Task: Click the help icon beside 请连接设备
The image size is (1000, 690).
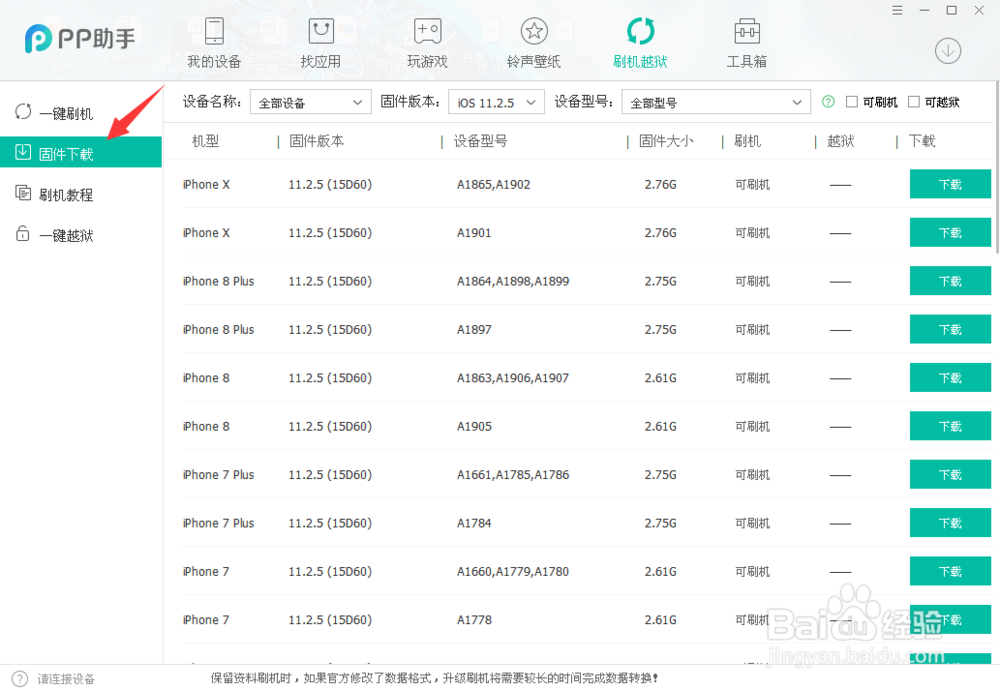Action: point(20,679)
